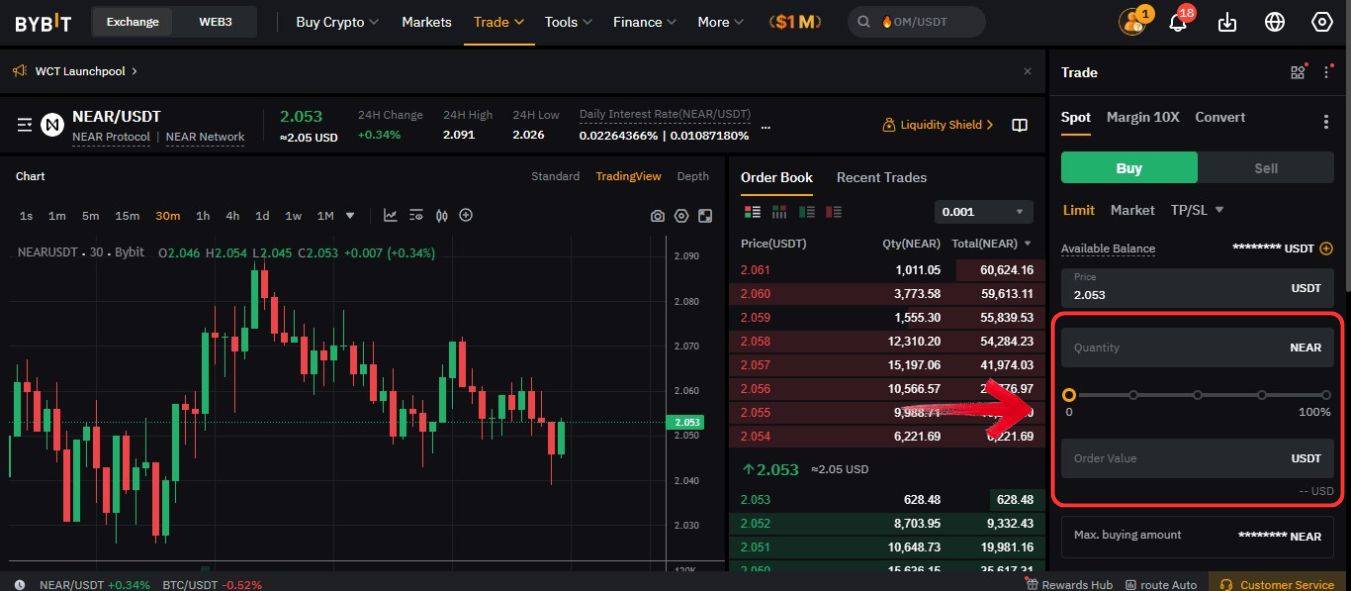
Task: Open the trading guide book icon
Action: point(1019,125)
